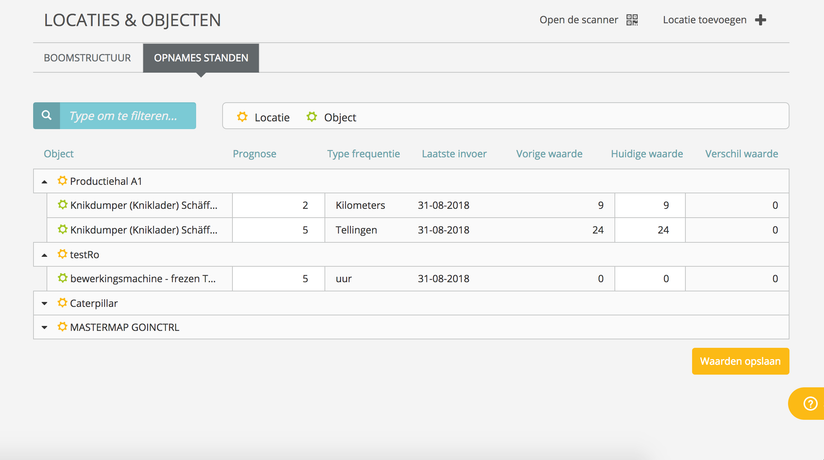Image resolution: width=824 pixels, height=460 pixels.
Task: Edit Huidige waarde for Kilometers row
Action: (651, 205)
